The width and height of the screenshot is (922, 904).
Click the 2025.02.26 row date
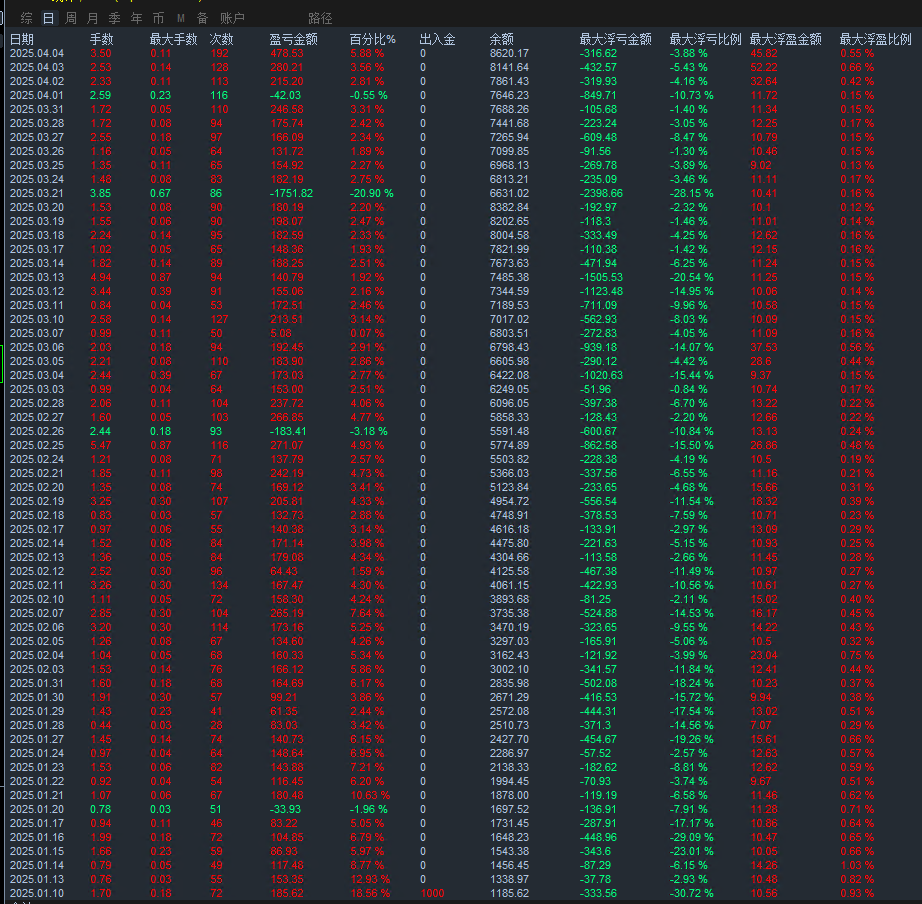[36, 431]
